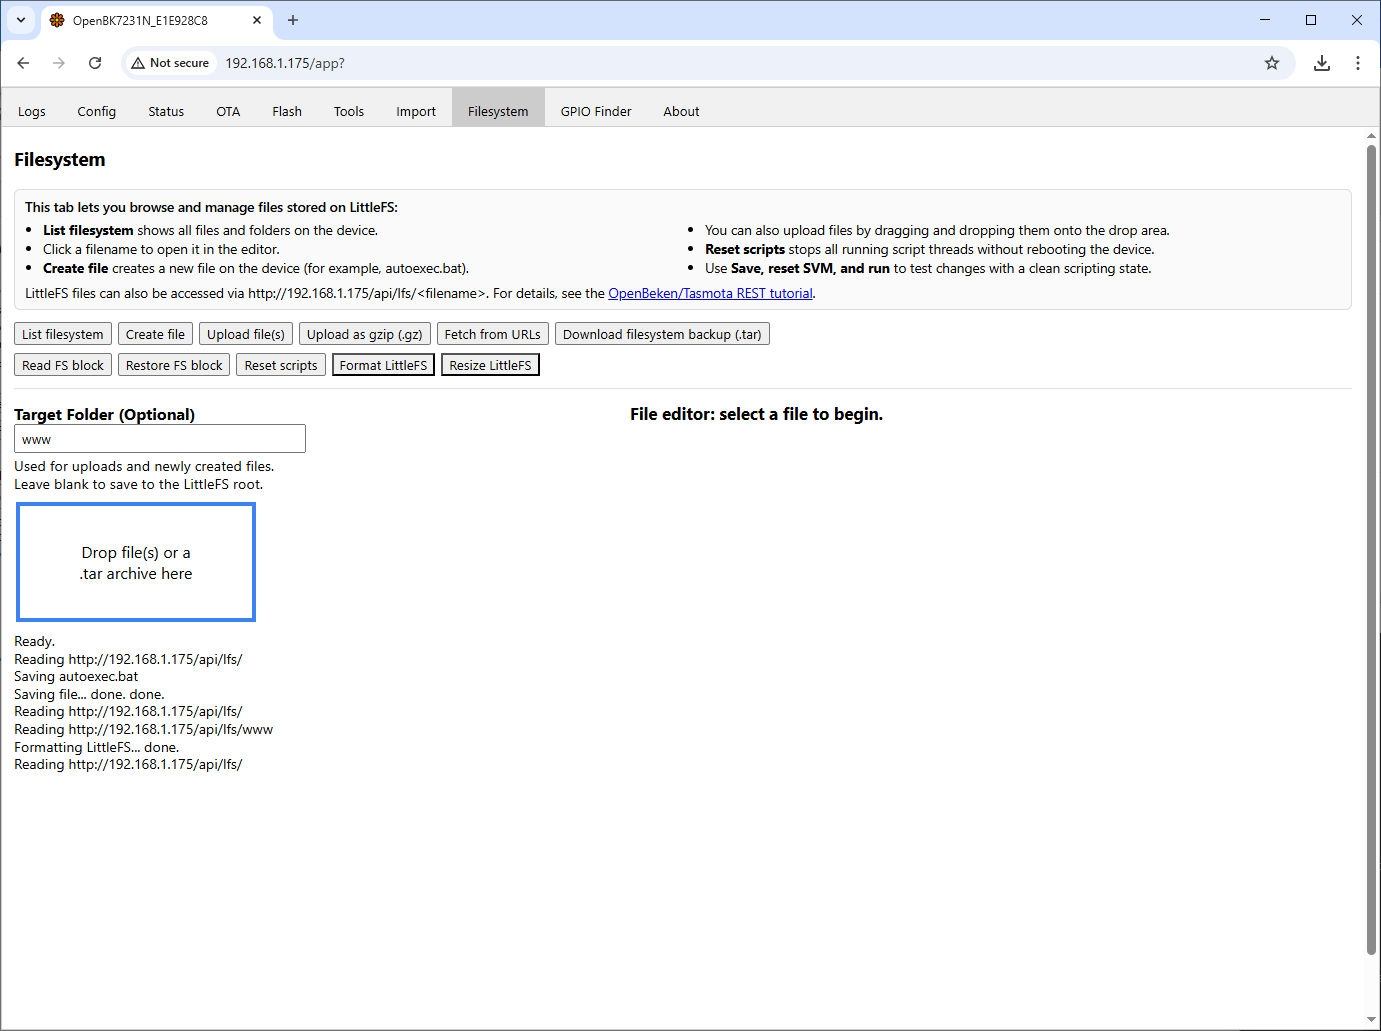Open the Chrome three-dot menu
The image size is (1381, 1031).
[x=1358, y=63]
